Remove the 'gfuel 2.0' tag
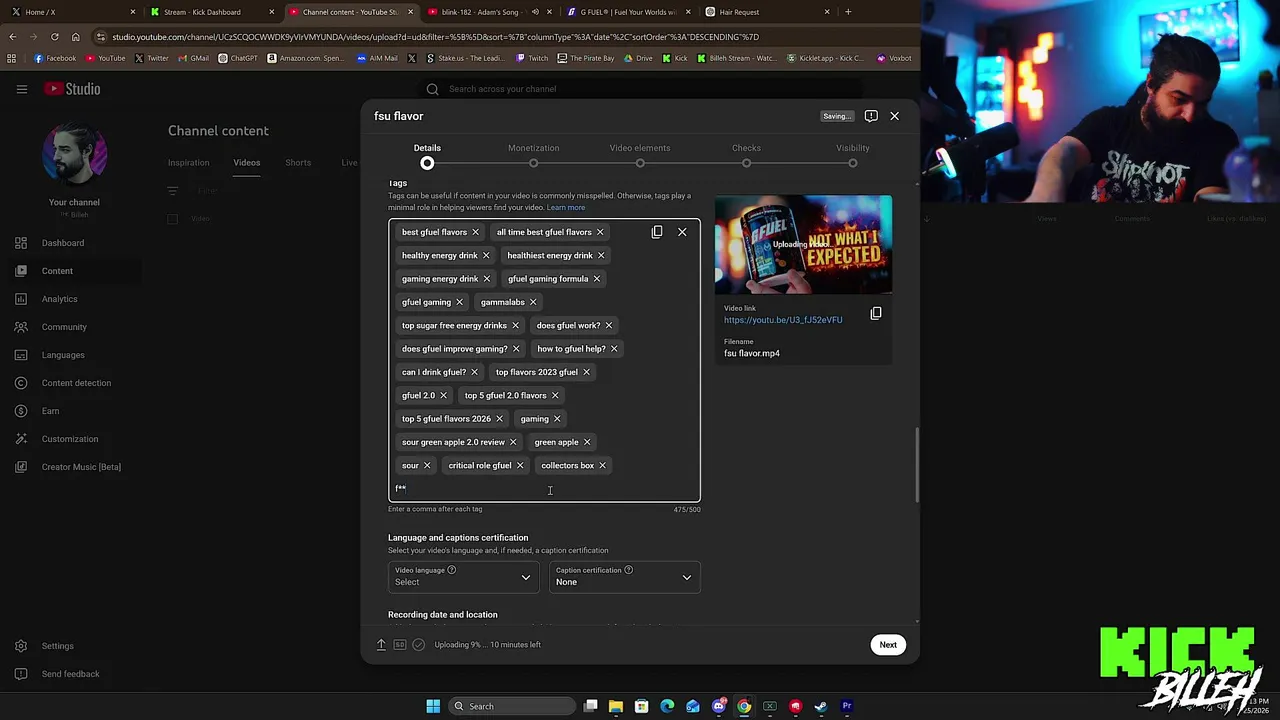This screenshot has height=720, width=1280. tap(443, 395)
